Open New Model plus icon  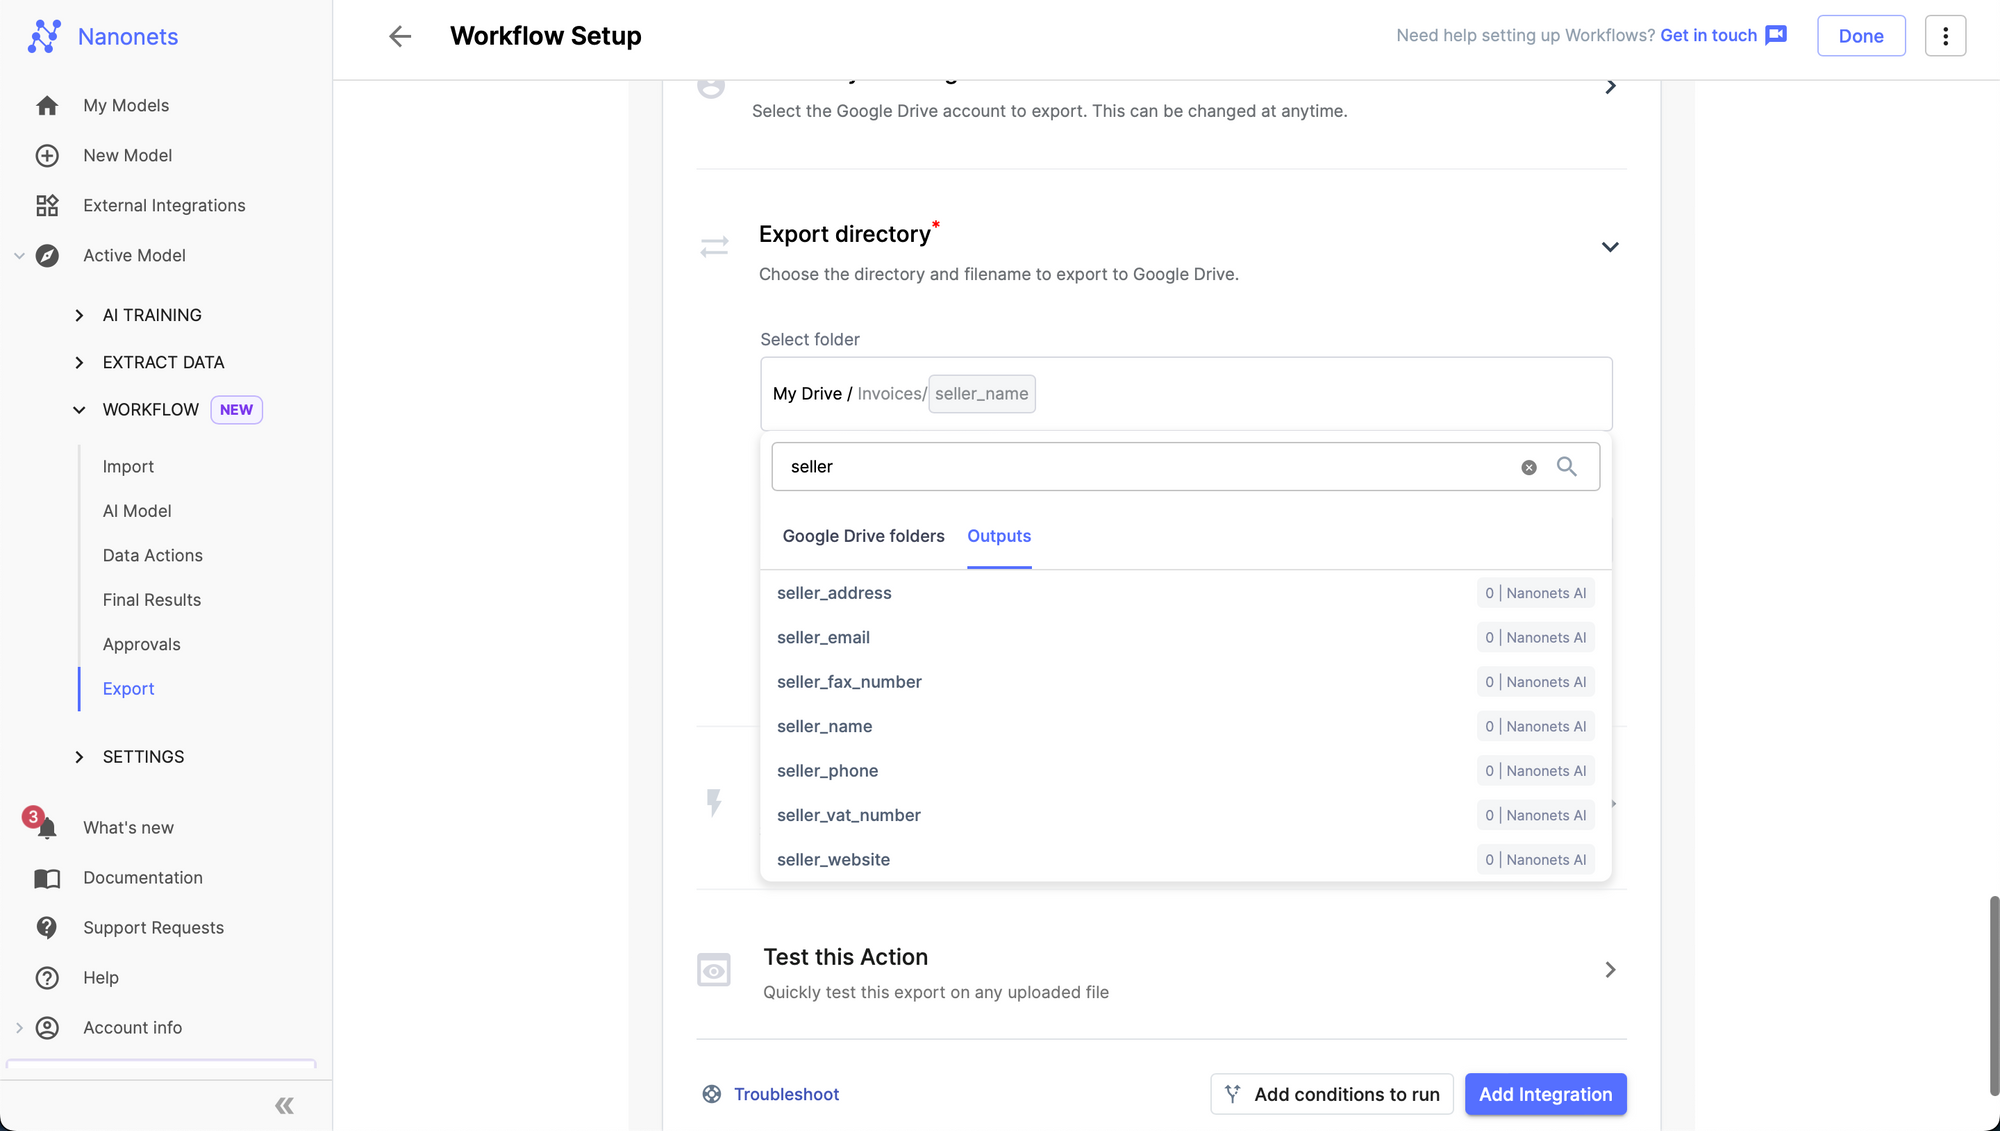47,156
